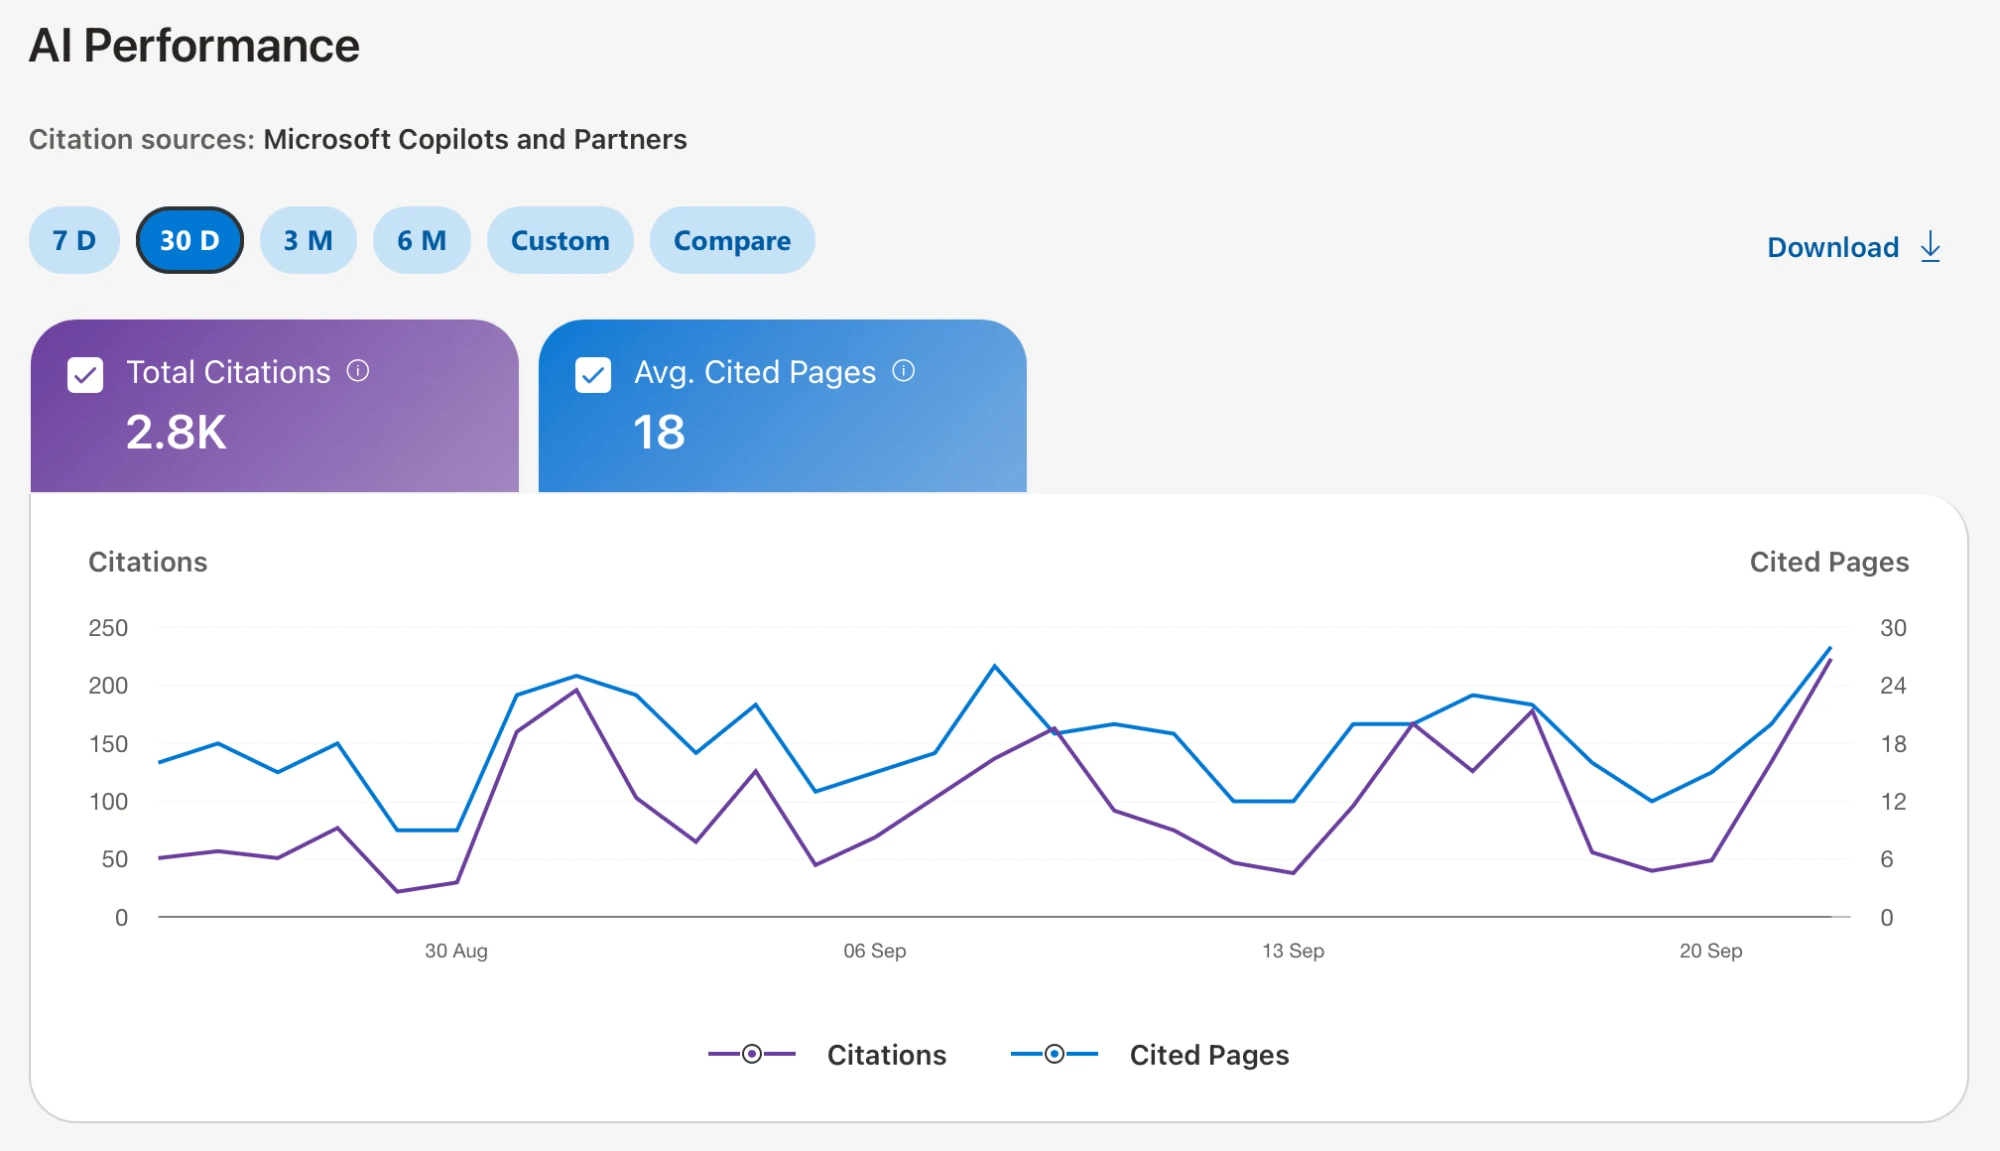Screen dimensions: 2000x1151
Task: Click the 250 label on the Citations axis
Action: pos(108,628)
